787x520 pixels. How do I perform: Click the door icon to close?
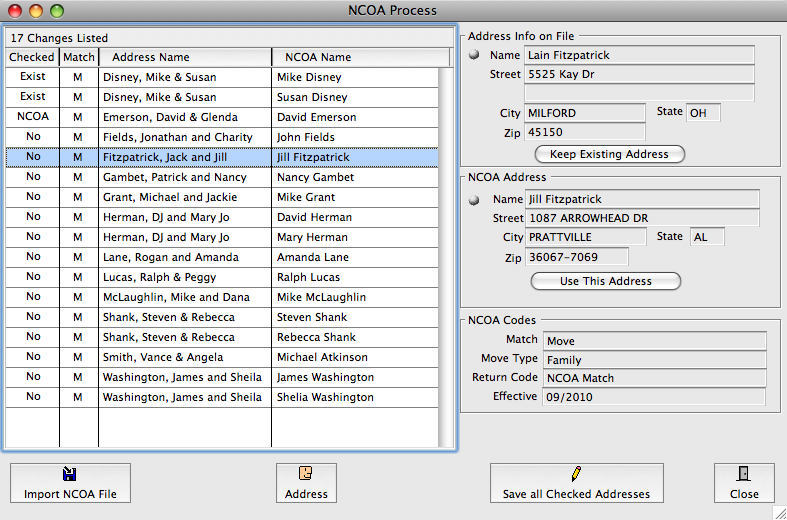[x=744, y=474]
